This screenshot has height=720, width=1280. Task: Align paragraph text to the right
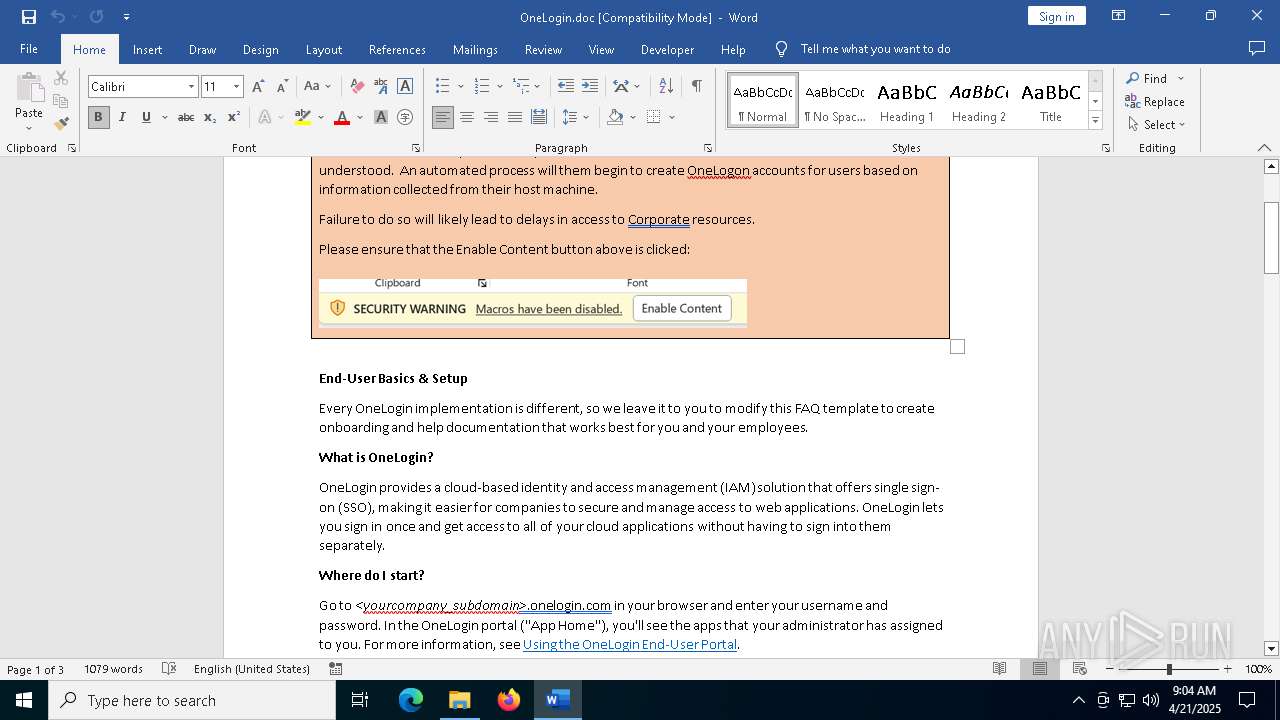[491, 117]
